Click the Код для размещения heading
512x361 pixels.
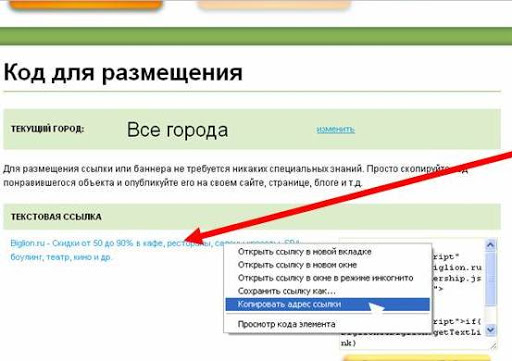123,72
